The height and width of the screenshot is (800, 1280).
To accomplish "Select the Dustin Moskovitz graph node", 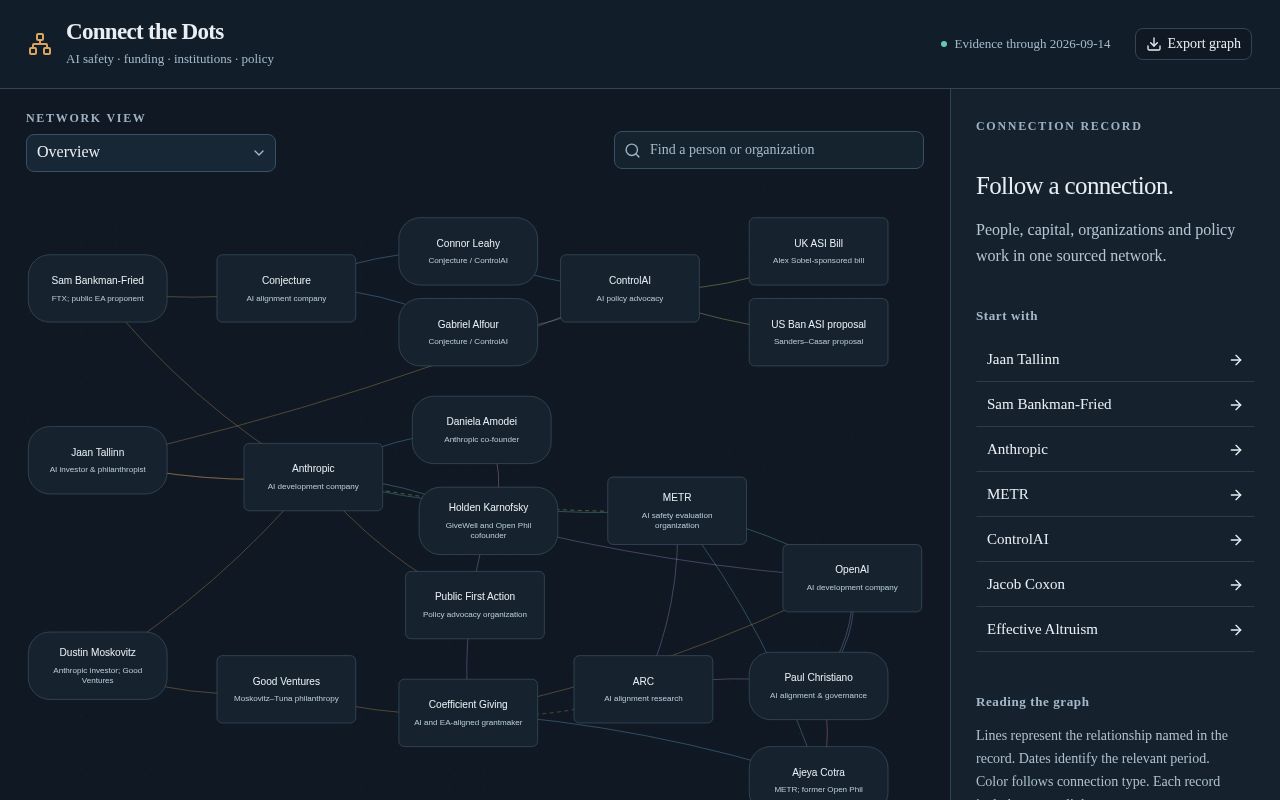I will click(98, 666).
